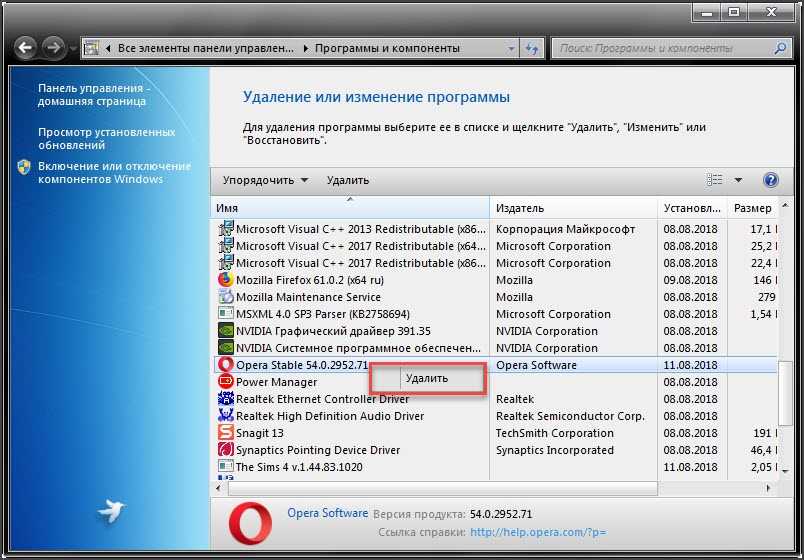Expand the view options dropdown arrow
Screen dimensions: 804x560
pyautogui.click(x=739, y=180)
